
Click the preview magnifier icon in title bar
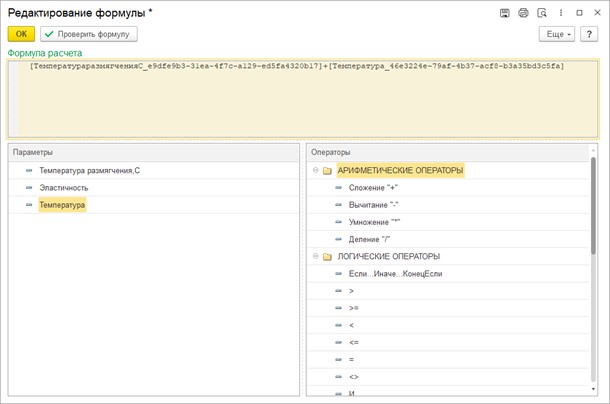tap(542, 13)
